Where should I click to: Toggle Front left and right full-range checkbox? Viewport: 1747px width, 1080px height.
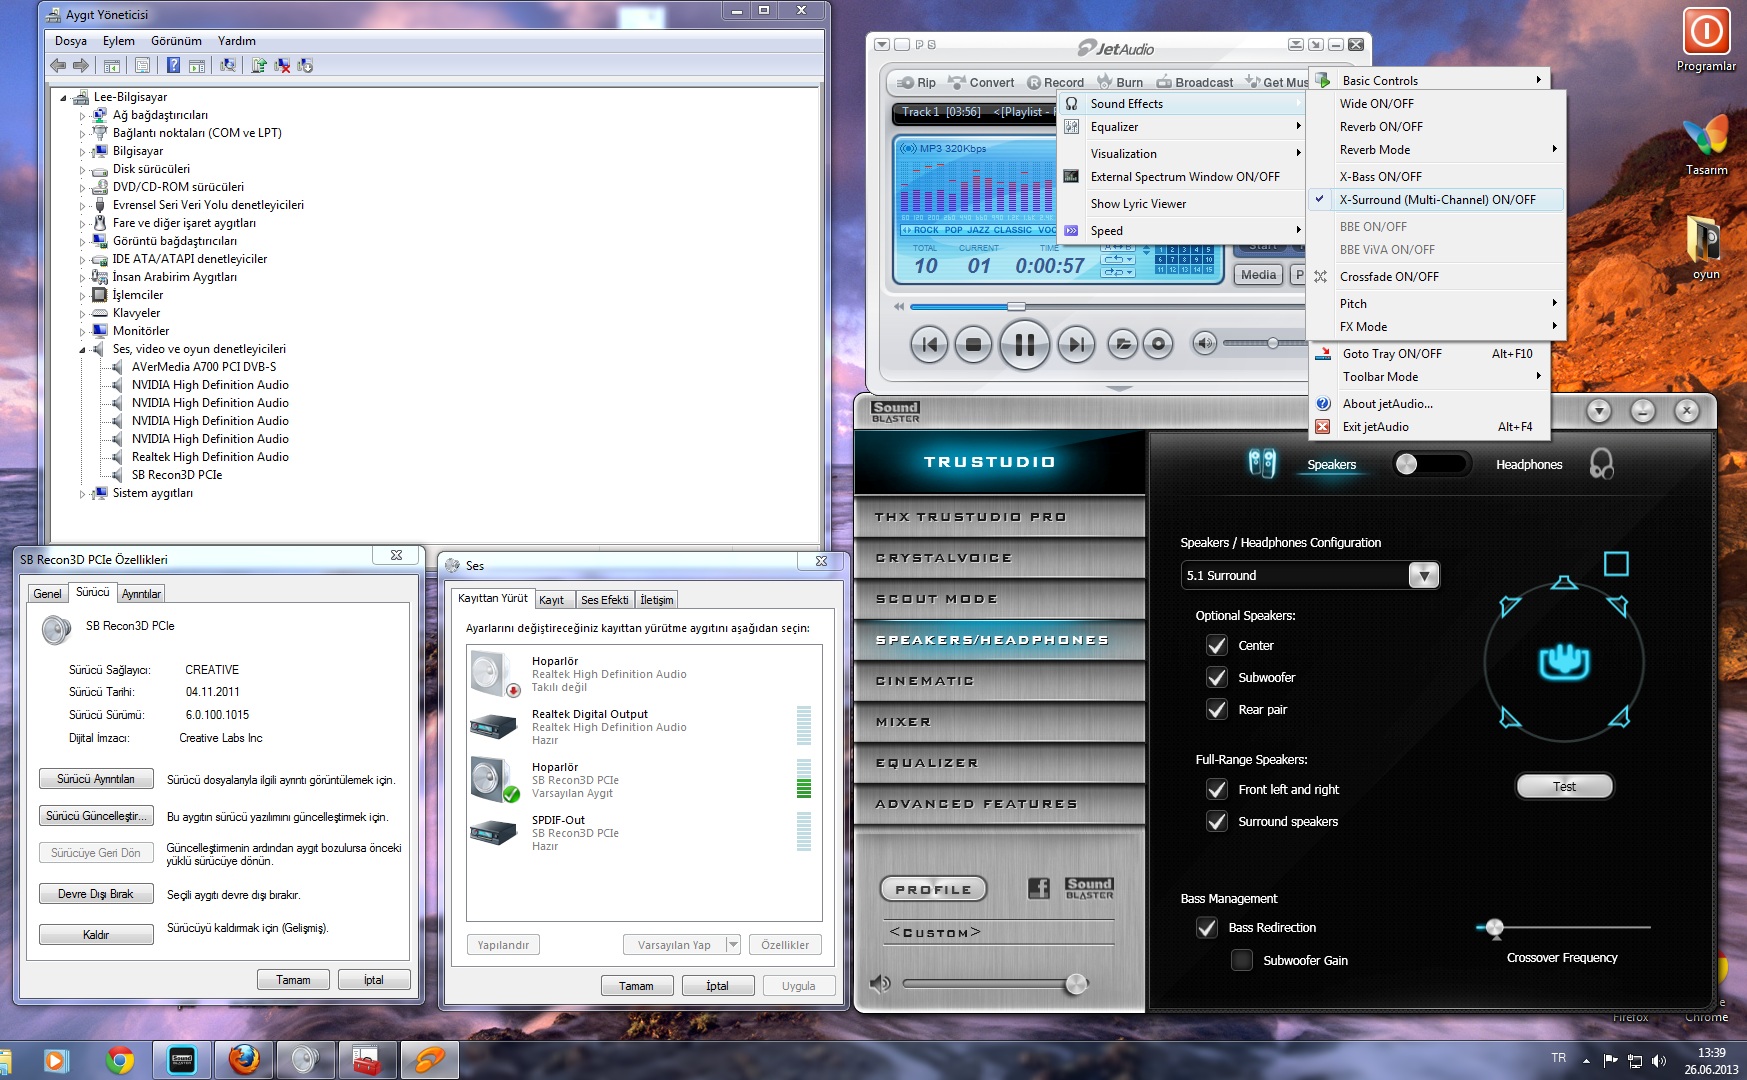click(1217, 790)
